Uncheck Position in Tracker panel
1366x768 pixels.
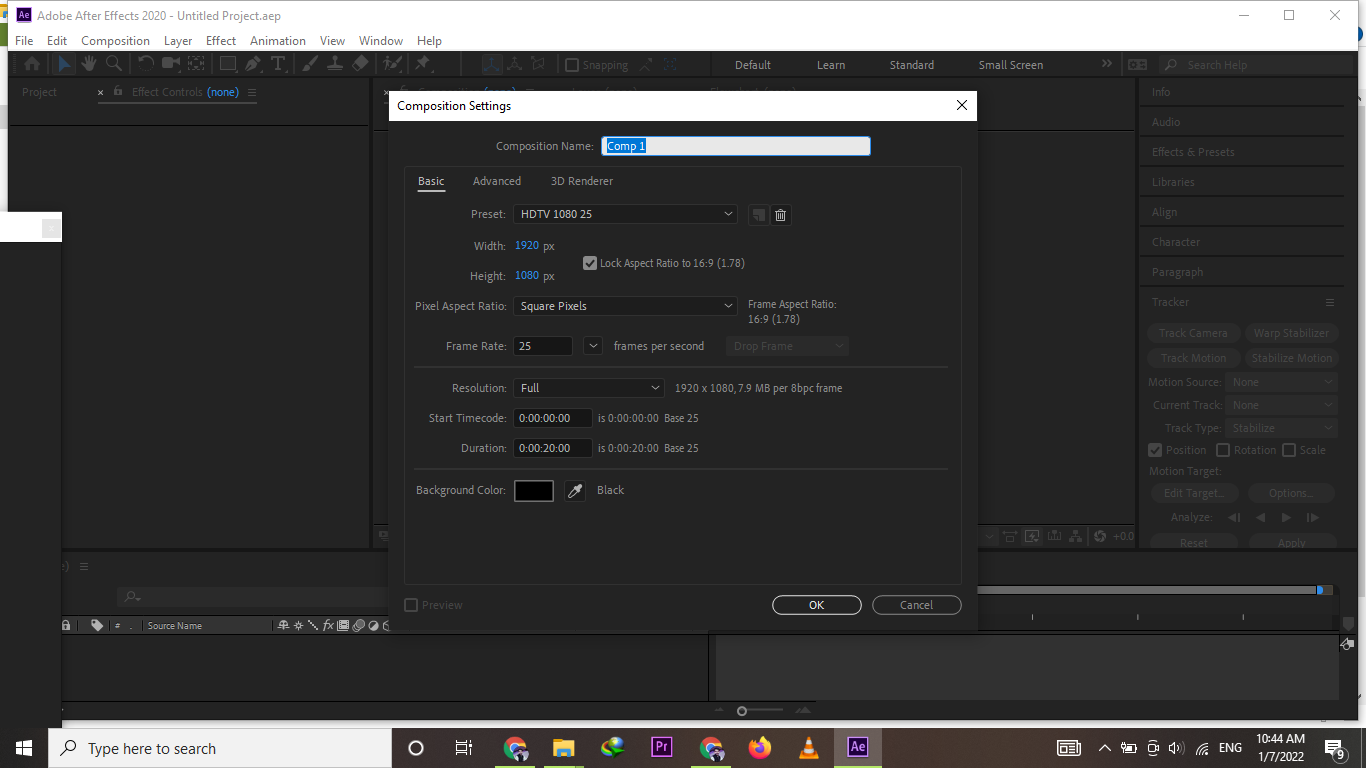(x=1155, y=450)
